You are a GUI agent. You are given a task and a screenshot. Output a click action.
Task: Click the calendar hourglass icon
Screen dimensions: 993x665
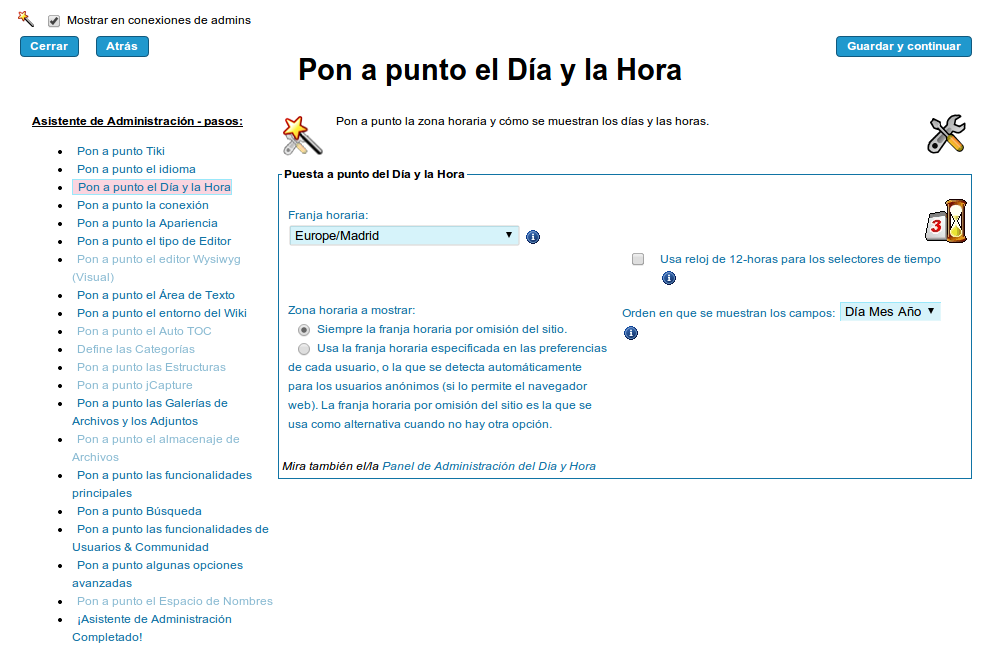click(945, 221)
